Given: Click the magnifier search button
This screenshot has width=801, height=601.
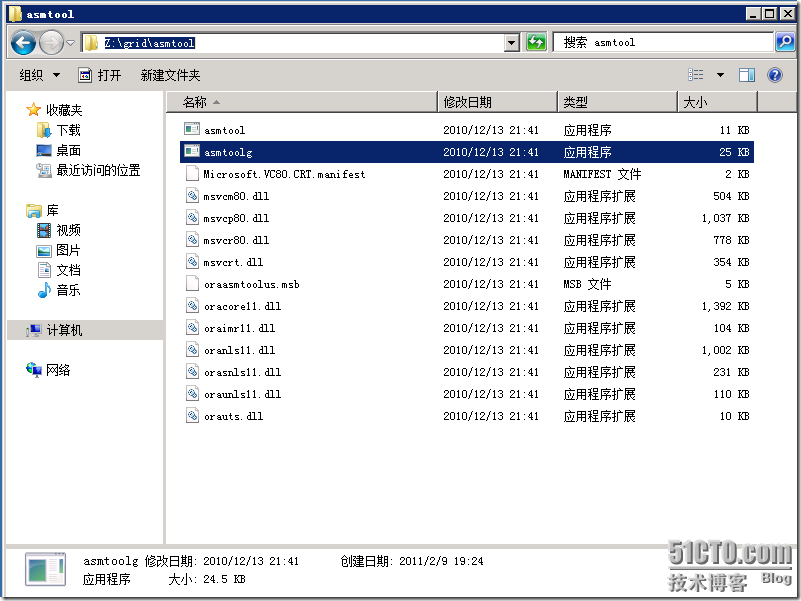Looking at the screenshot, I should coord(785,42).
